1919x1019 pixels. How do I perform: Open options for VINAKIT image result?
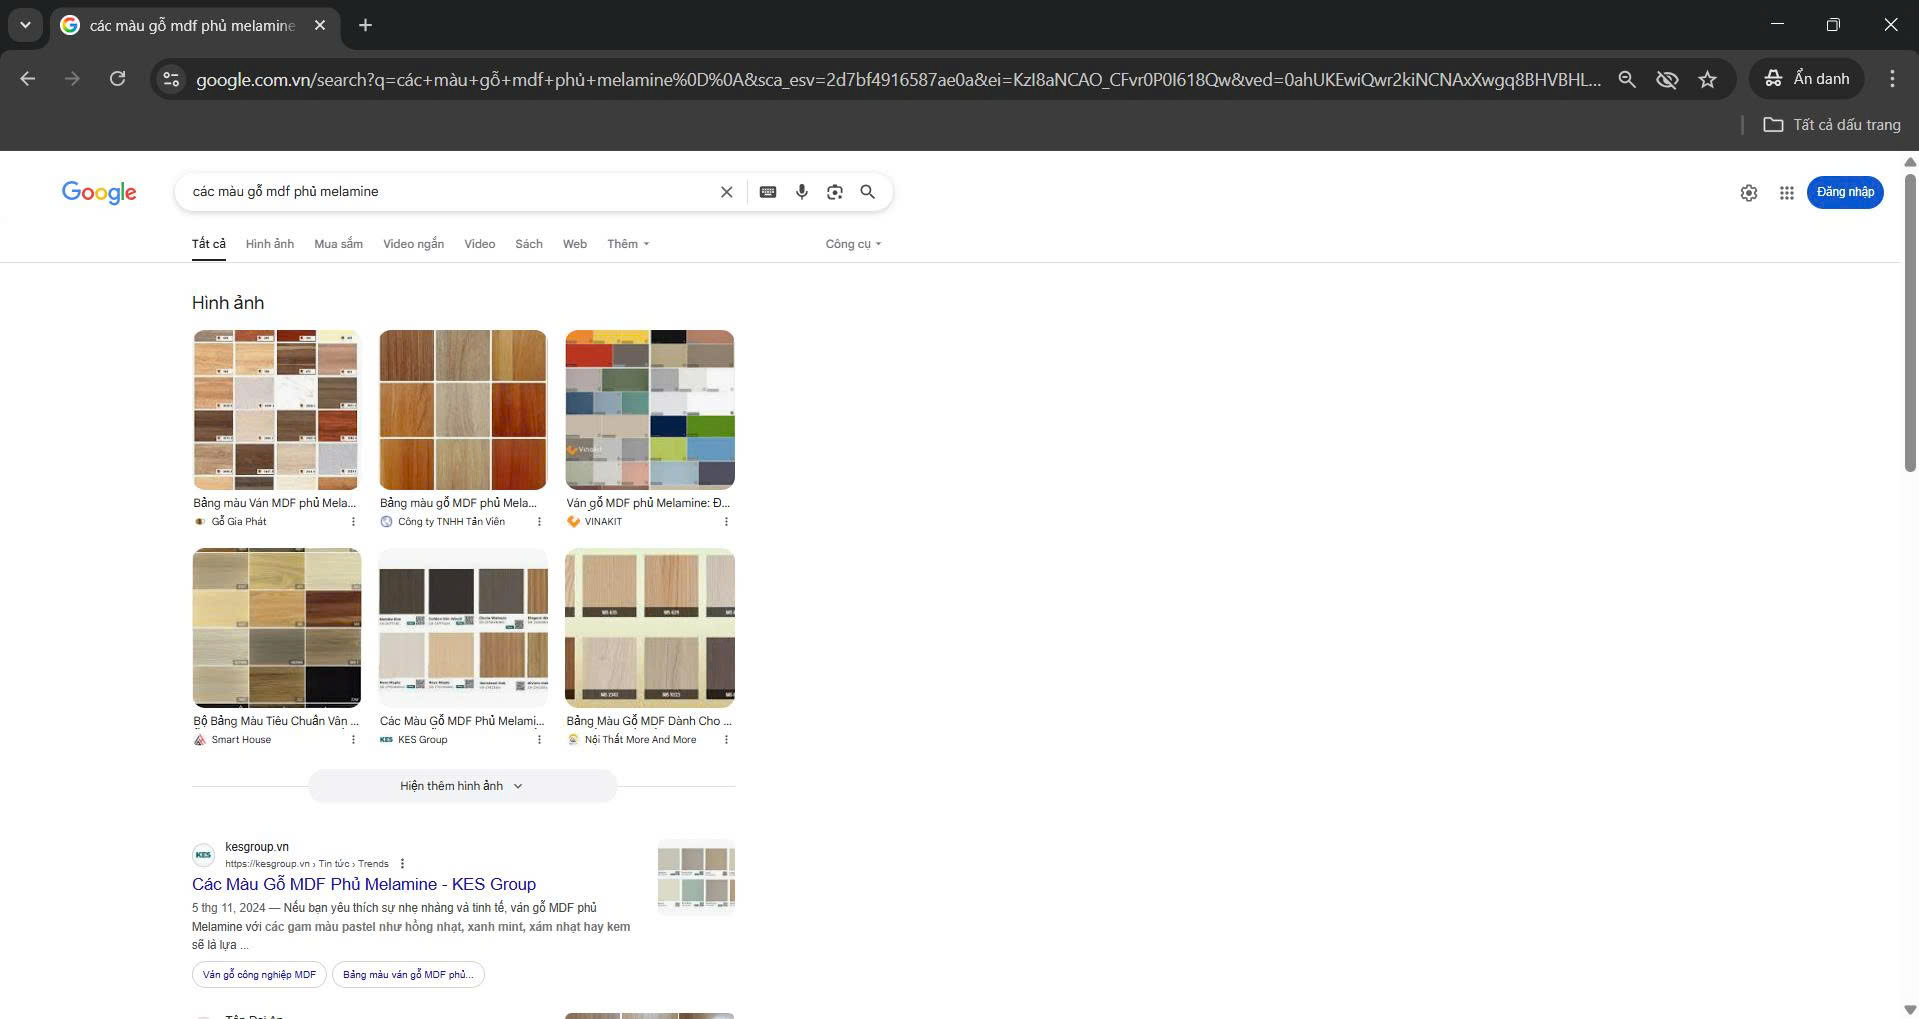[x=726, y=522]
